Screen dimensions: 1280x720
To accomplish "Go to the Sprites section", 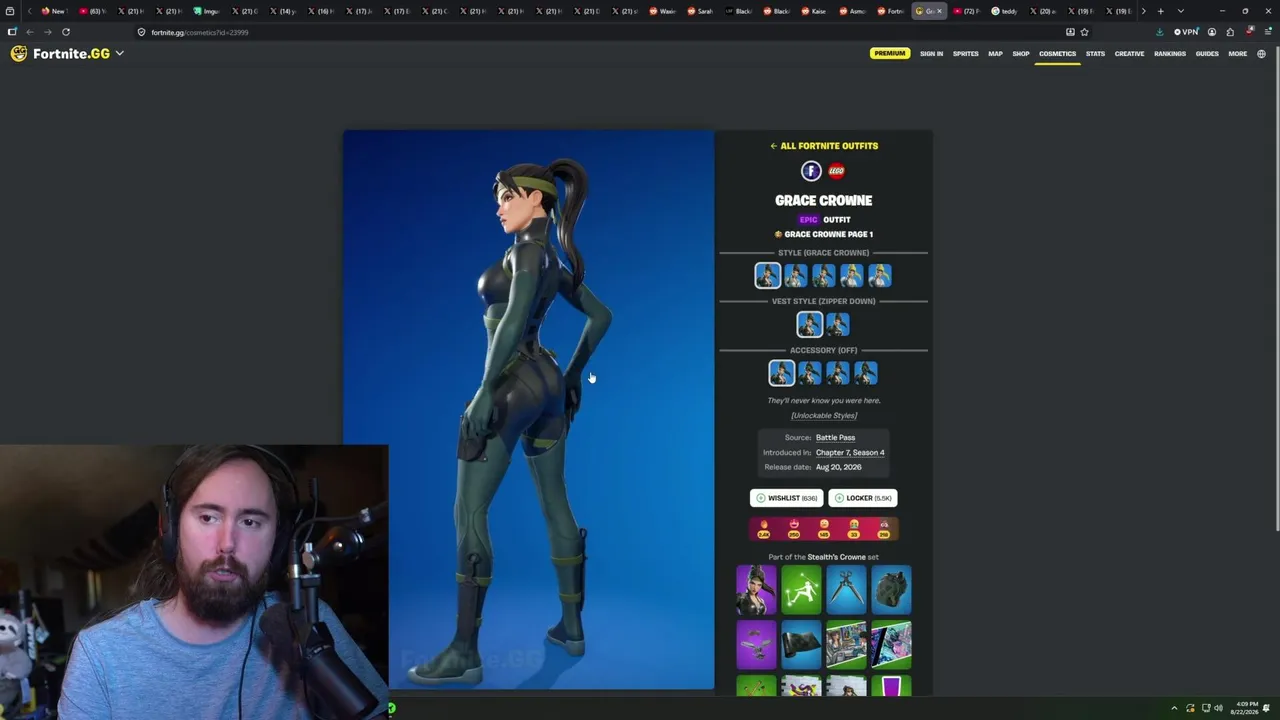I will pos(966,54).
